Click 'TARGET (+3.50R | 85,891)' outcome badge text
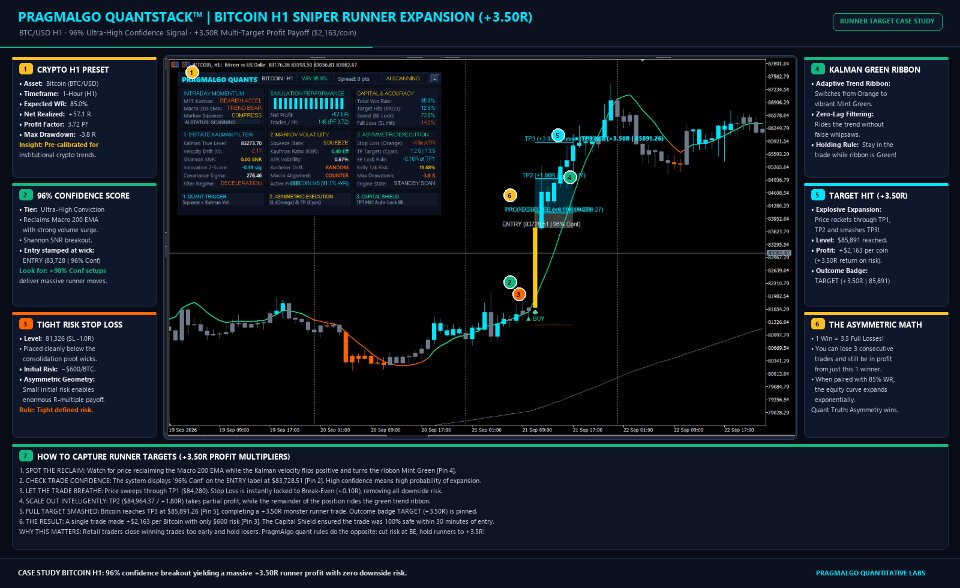This screenshot has height=588, width=960. [852, 281]
